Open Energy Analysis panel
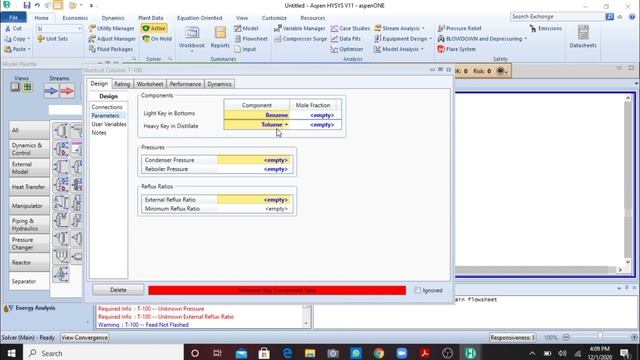640x360 pixels. [30, 308]
